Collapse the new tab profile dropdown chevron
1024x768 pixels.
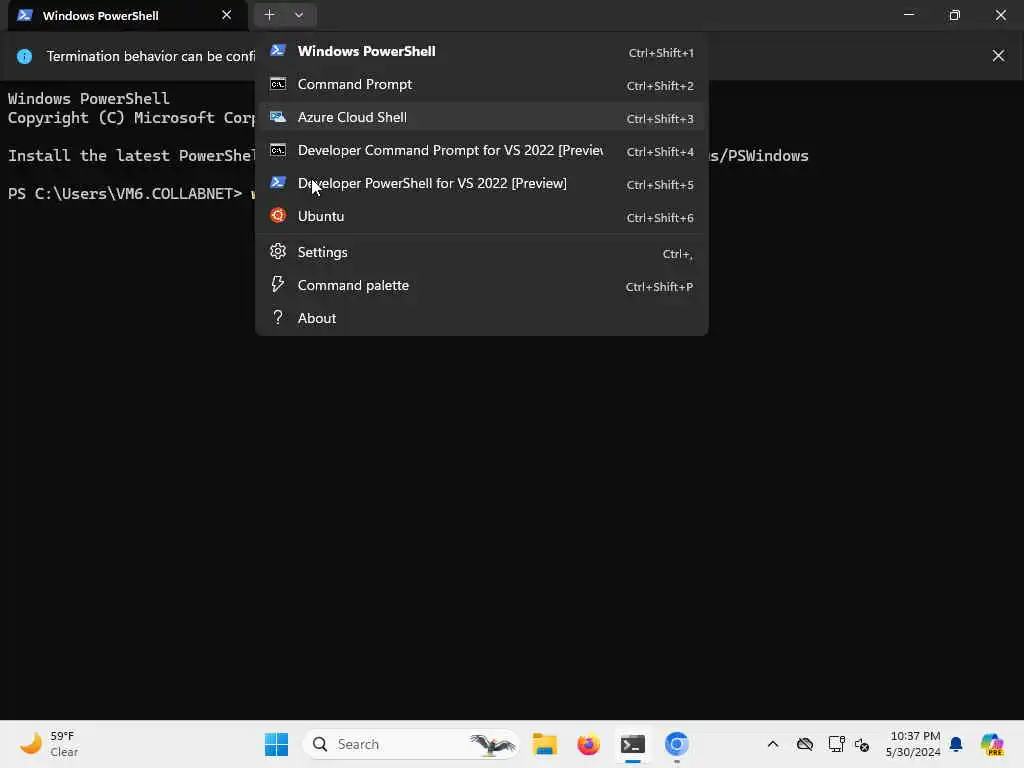[x=299, y=14]
